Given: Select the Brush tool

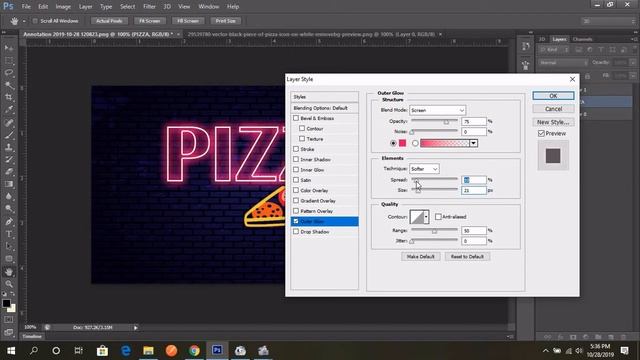Looking at the screenshot, I should pos(9,135).
